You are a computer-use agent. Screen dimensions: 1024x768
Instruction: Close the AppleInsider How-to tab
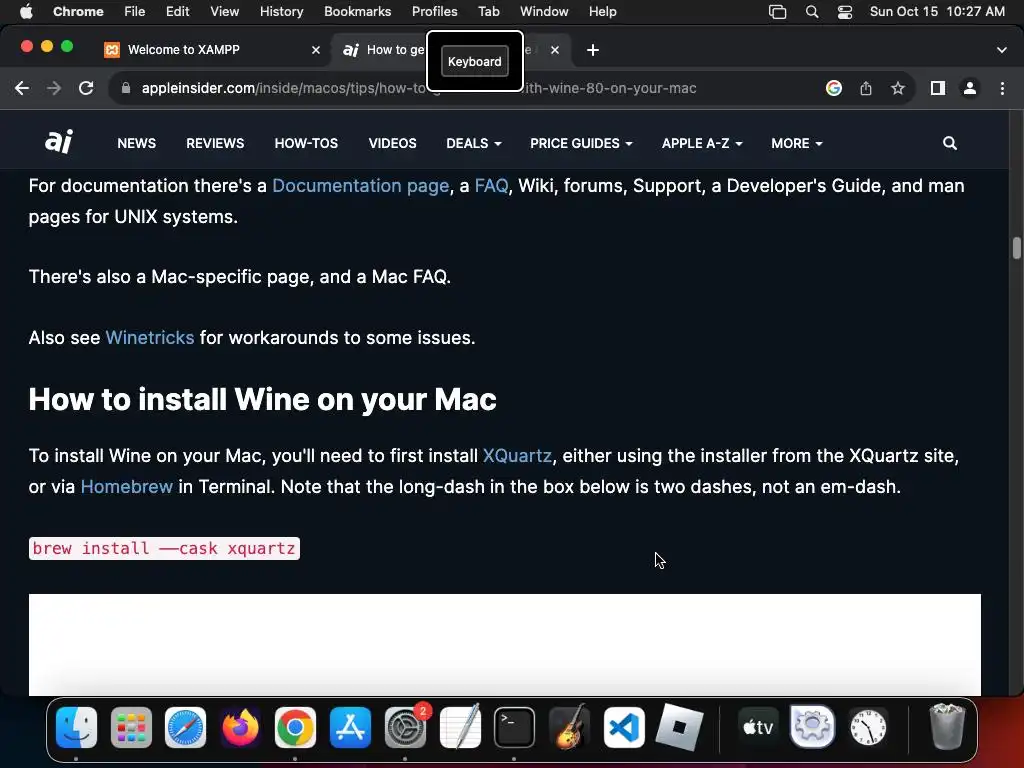[555, 50]
